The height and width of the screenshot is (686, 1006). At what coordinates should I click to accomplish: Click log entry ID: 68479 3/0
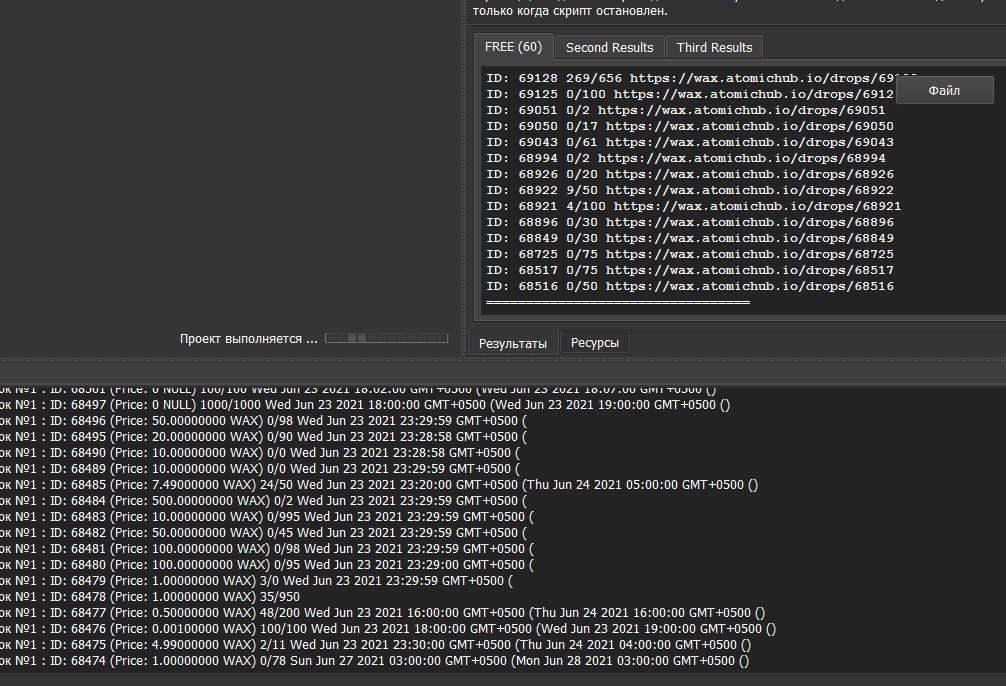coord(257,581)
